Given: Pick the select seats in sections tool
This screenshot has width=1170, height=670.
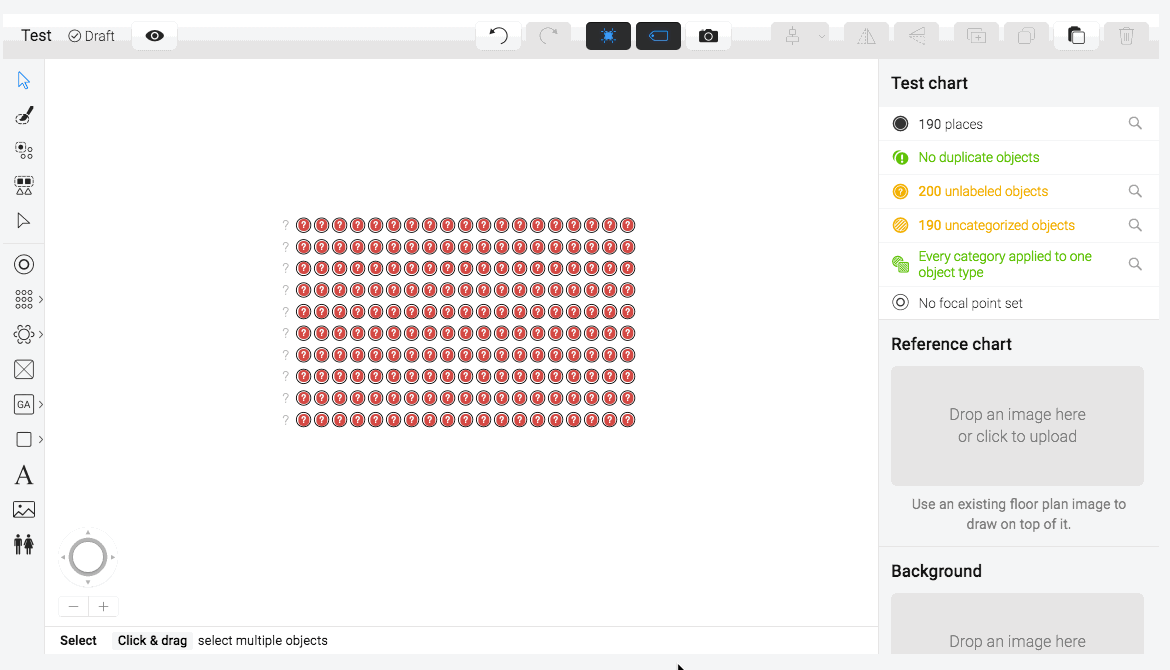Looking at the screenshot, I should click(x=24, y=185).
